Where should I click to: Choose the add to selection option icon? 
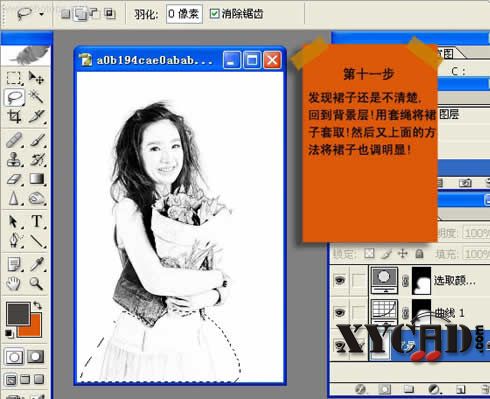(x=80, y=14)
